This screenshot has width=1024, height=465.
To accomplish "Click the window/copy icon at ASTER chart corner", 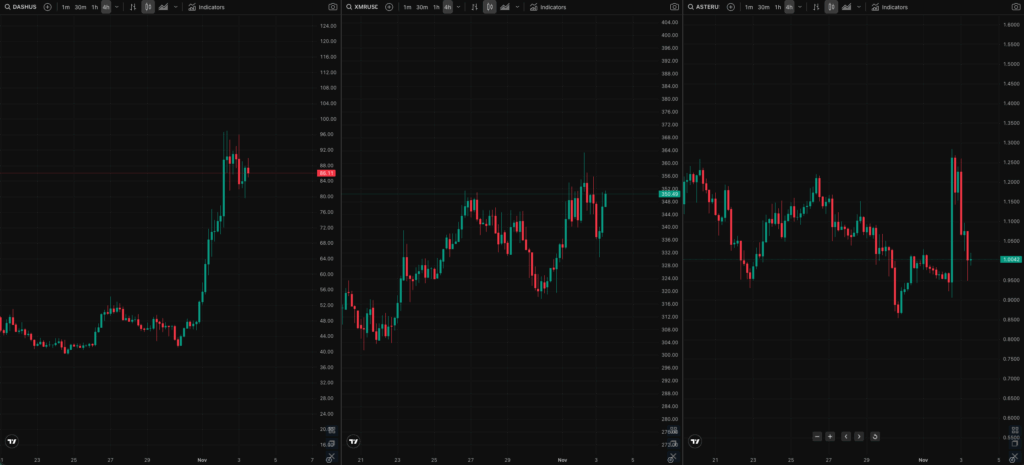I will tap(1015, 443).
